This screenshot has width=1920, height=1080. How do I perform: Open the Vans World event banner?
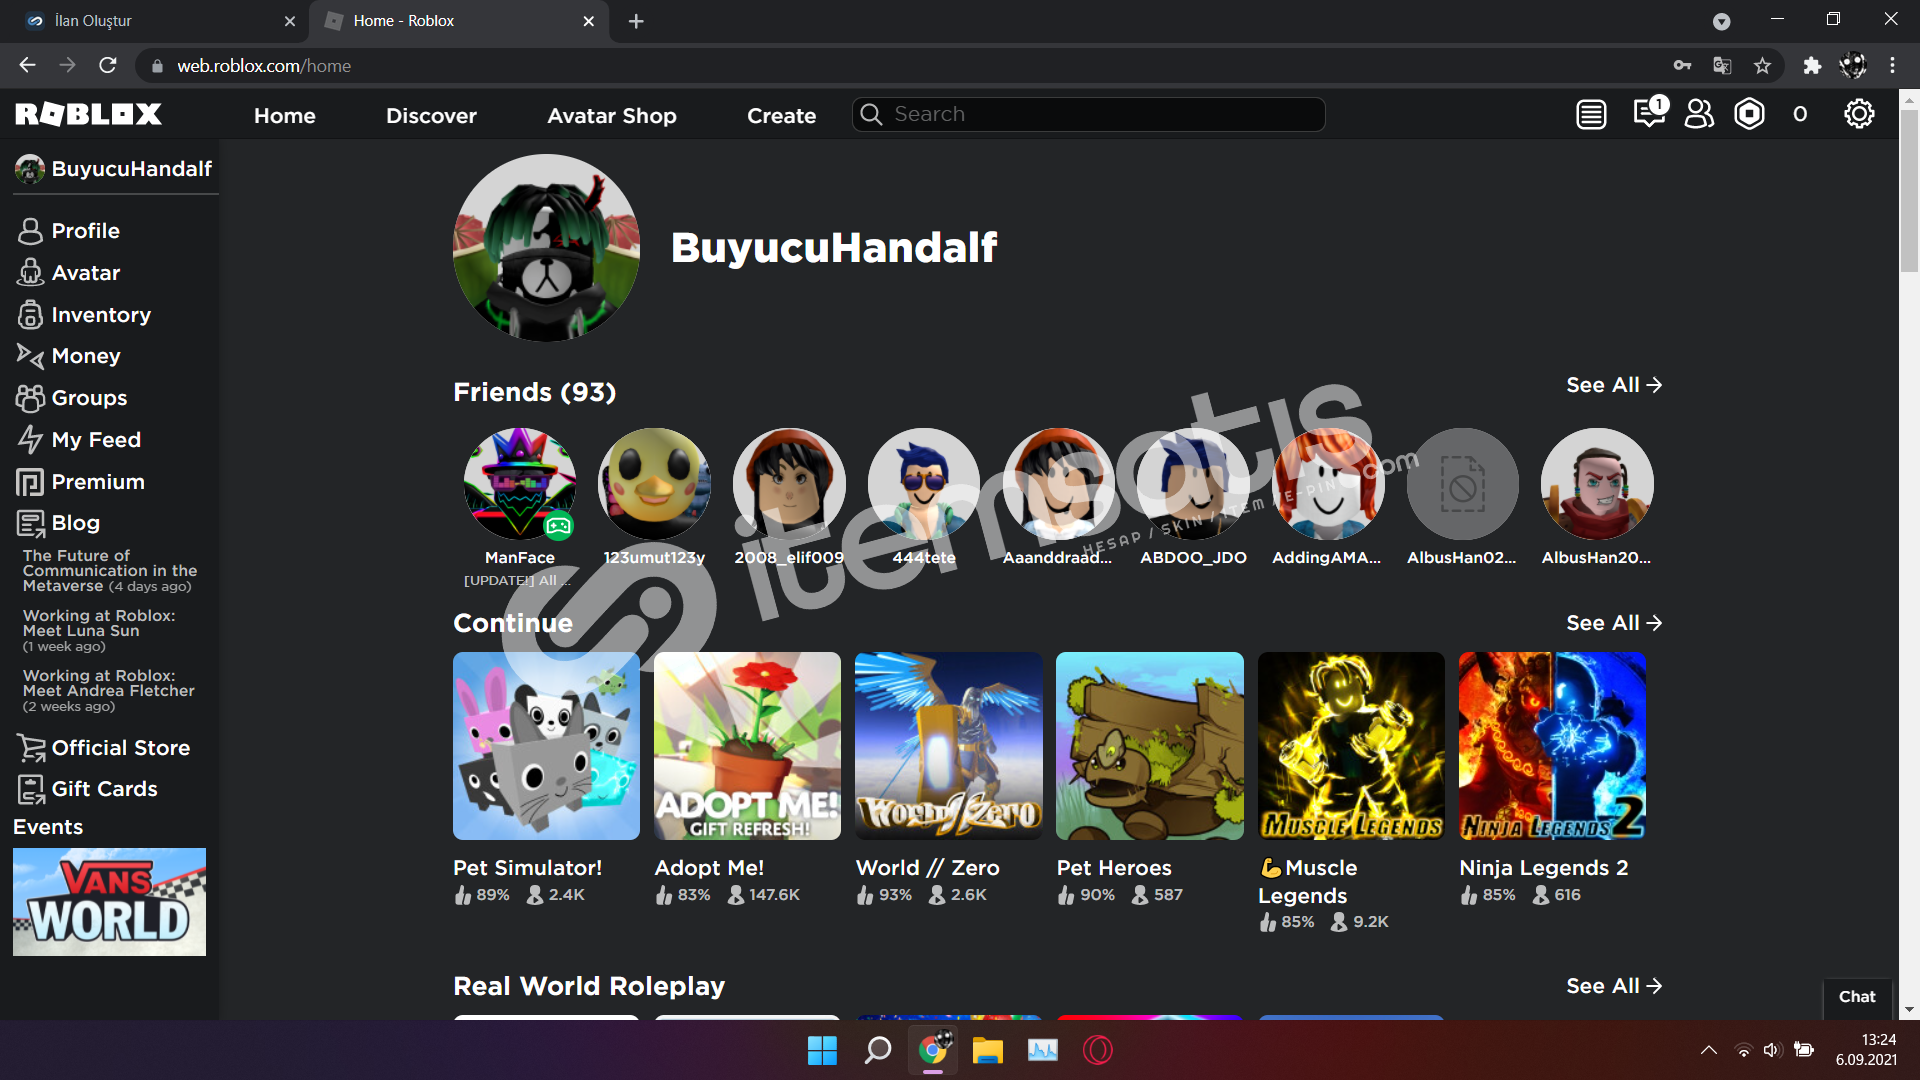click(109, 902)
